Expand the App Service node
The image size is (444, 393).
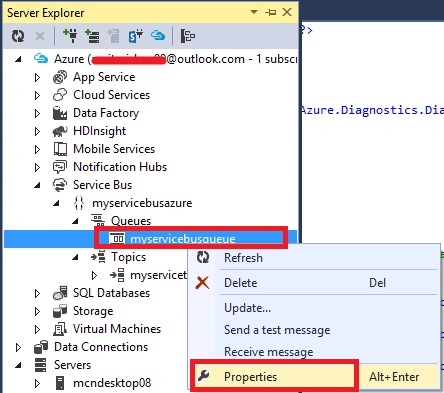click(37, 77)
